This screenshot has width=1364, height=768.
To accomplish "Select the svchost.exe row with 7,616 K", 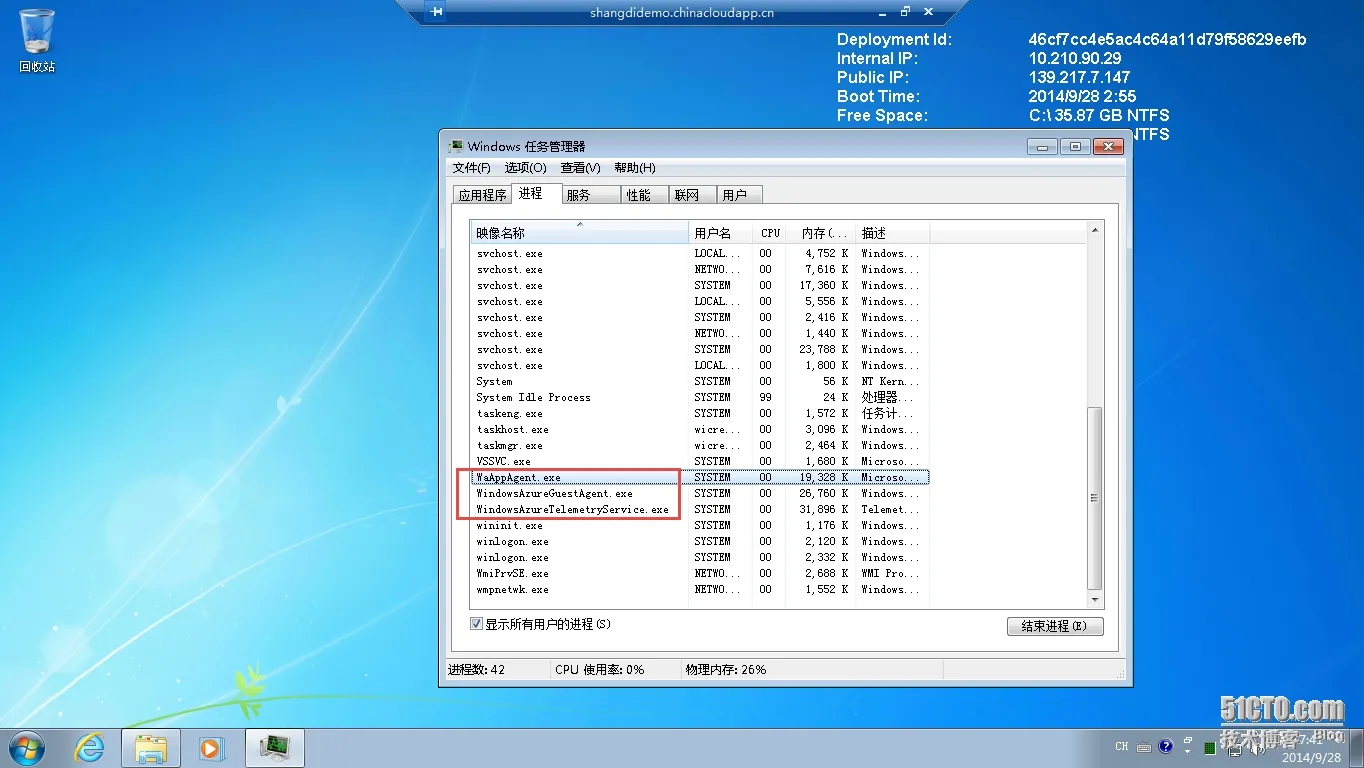I will 700,269.
